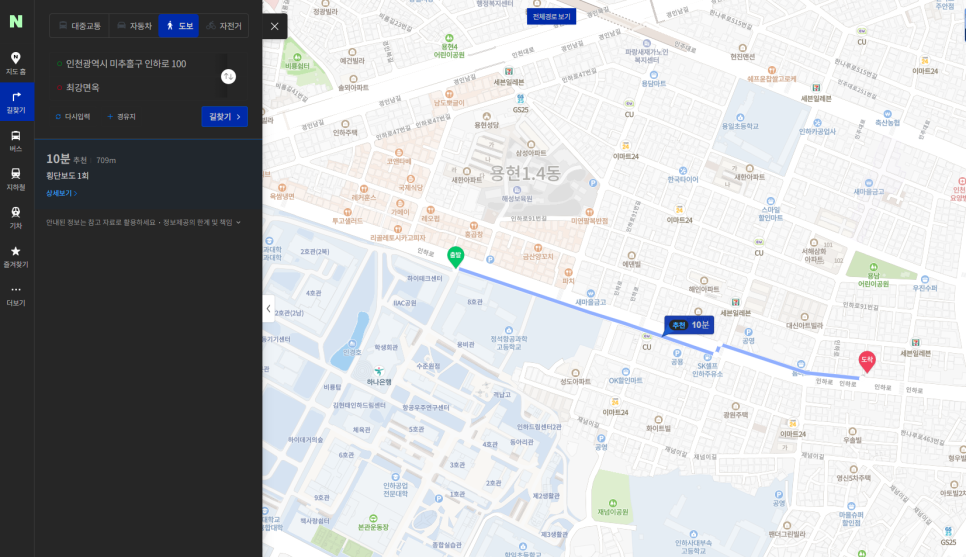The width and height of the screenshot is (966, 557).
Task: Click the 본관운동장 marker
Action: click(373, 519)
